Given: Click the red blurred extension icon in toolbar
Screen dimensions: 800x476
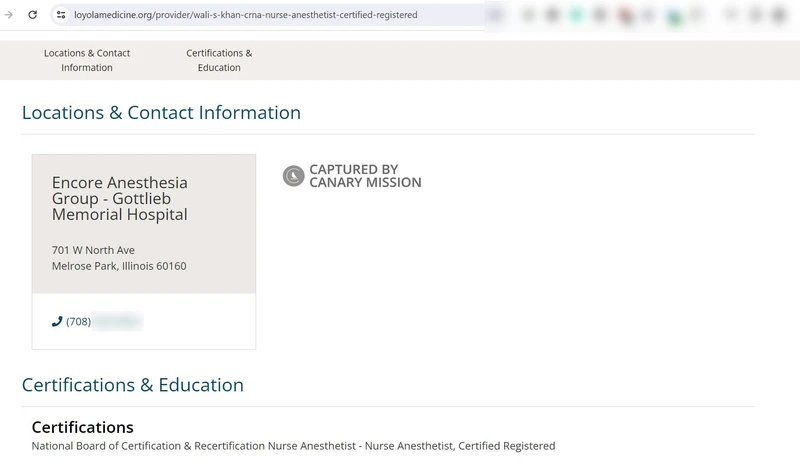Looking at the screenshot, I should tap(626, 15).
